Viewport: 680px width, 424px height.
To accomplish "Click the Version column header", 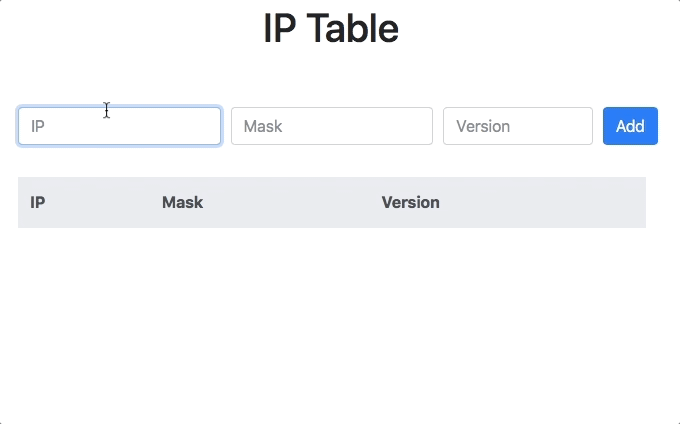I will [411, 202].
